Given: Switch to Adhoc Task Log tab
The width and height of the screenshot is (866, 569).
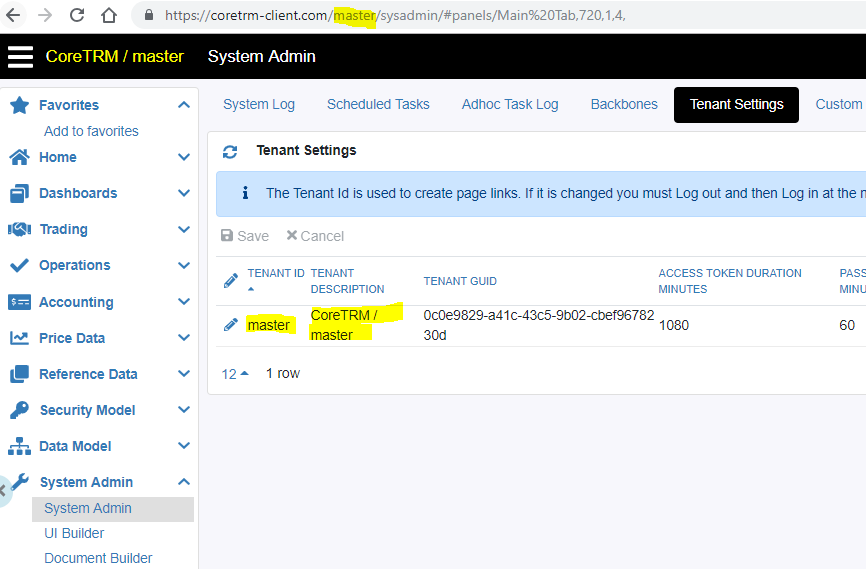Looking at the screenshot, I should 510,104.
